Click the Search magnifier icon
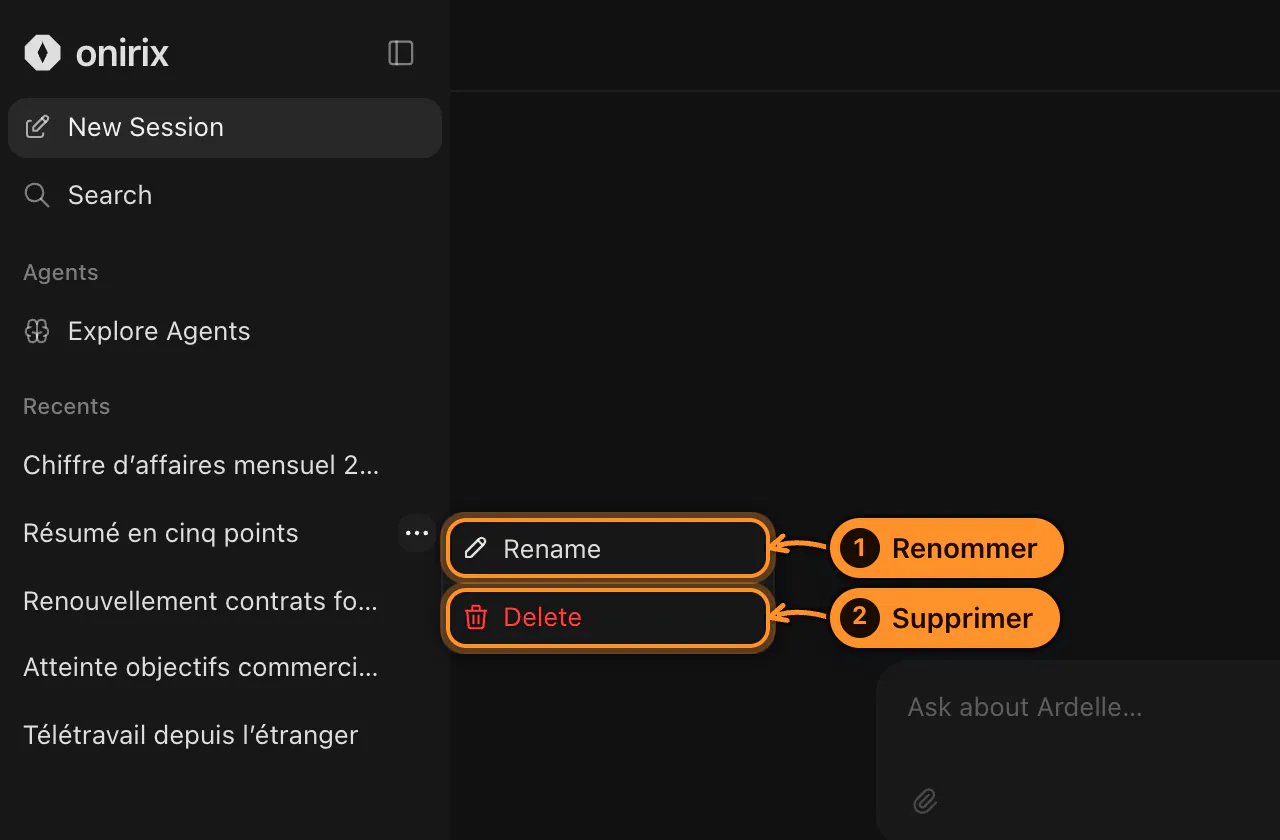 [37, 195]
